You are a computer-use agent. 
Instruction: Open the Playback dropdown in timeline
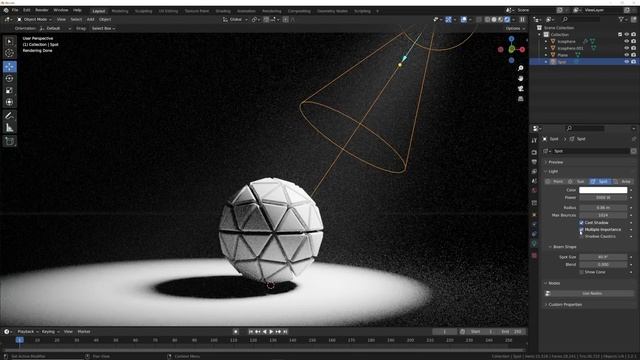coord(28,332)
